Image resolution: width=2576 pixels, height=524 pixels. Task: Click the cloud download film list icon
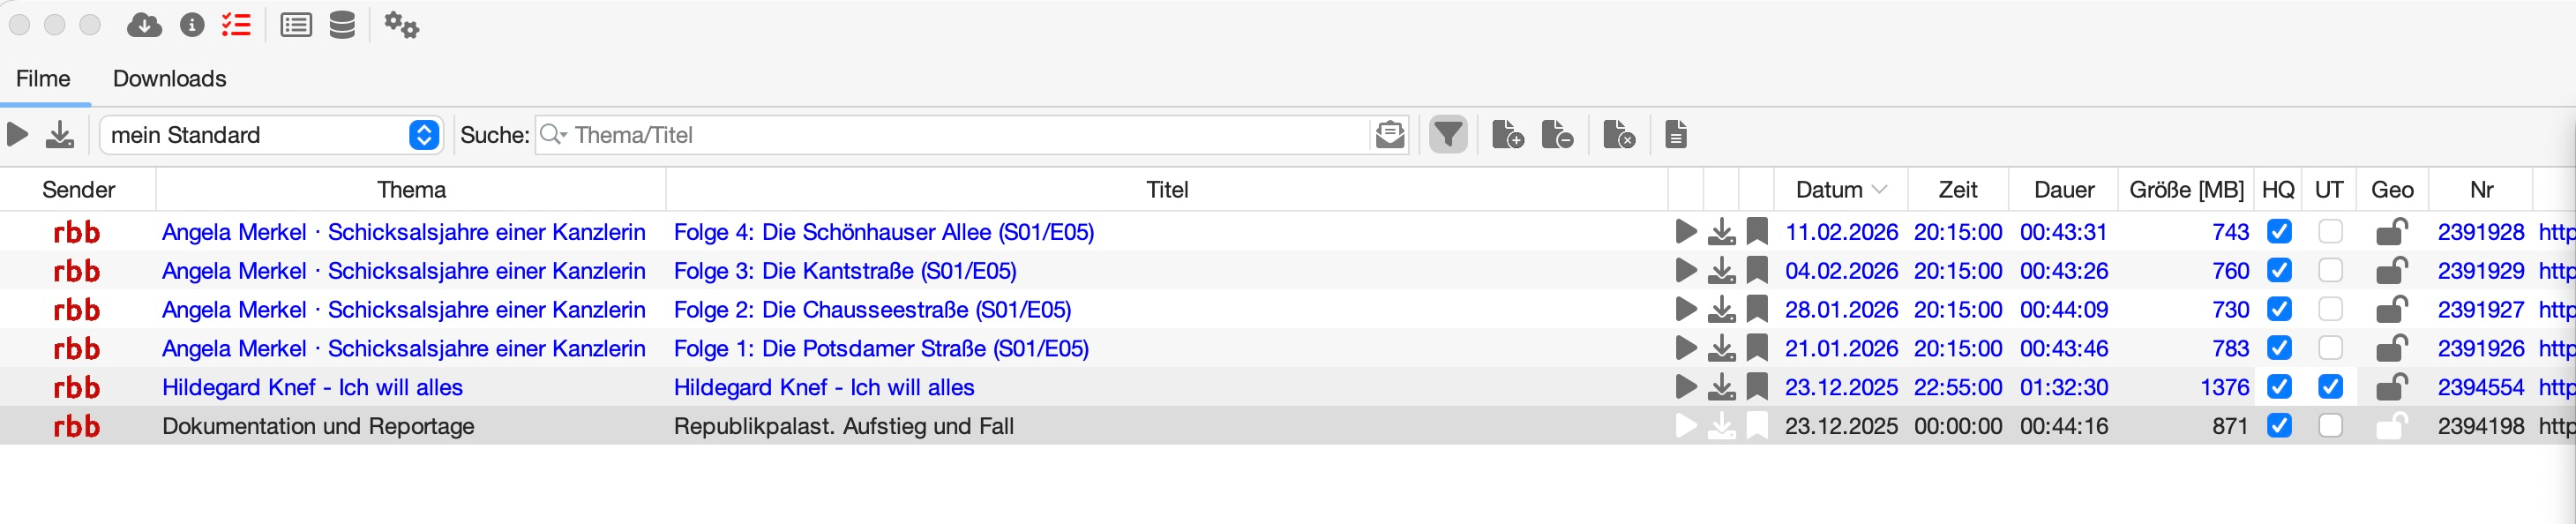click(x=144, y=25)
